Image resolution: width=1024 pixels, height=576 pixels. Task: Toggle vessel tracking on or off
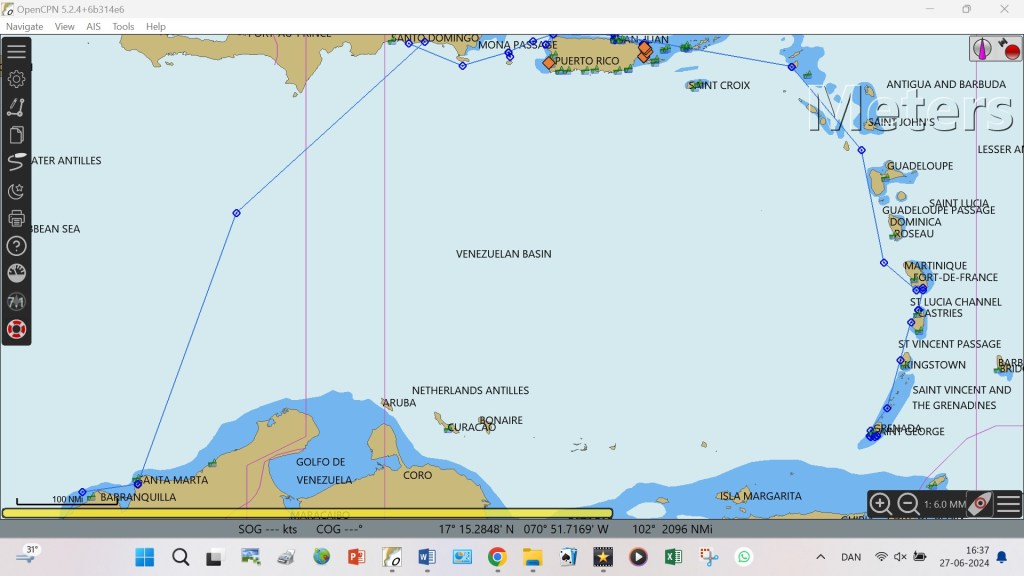[16, 162]
